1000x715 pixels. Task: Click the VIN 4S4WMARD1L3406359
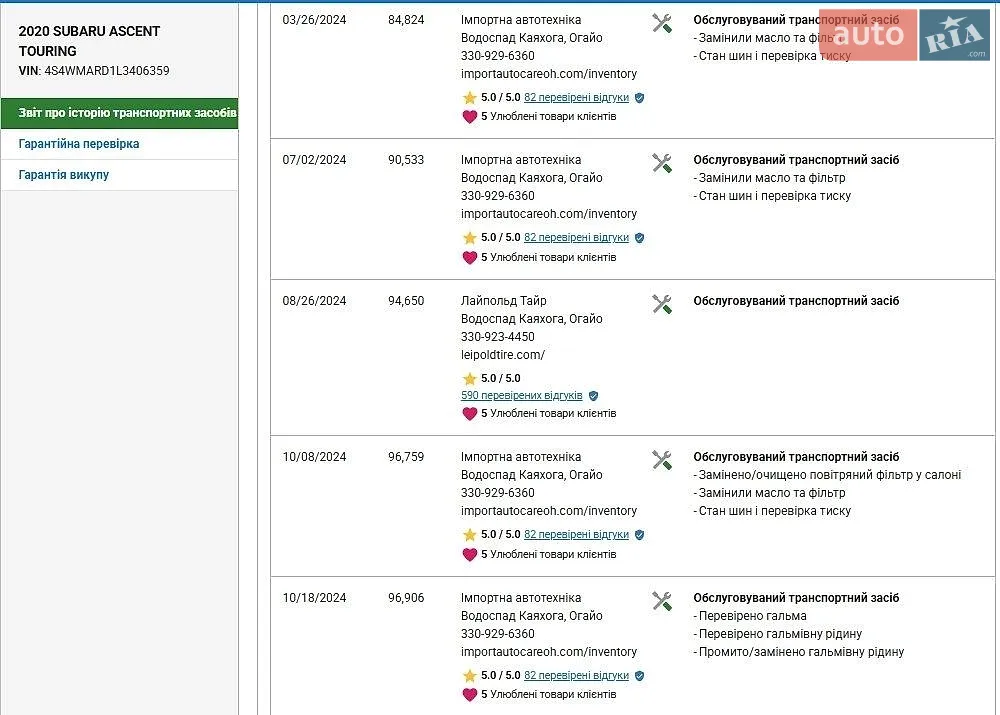point(107,71)
